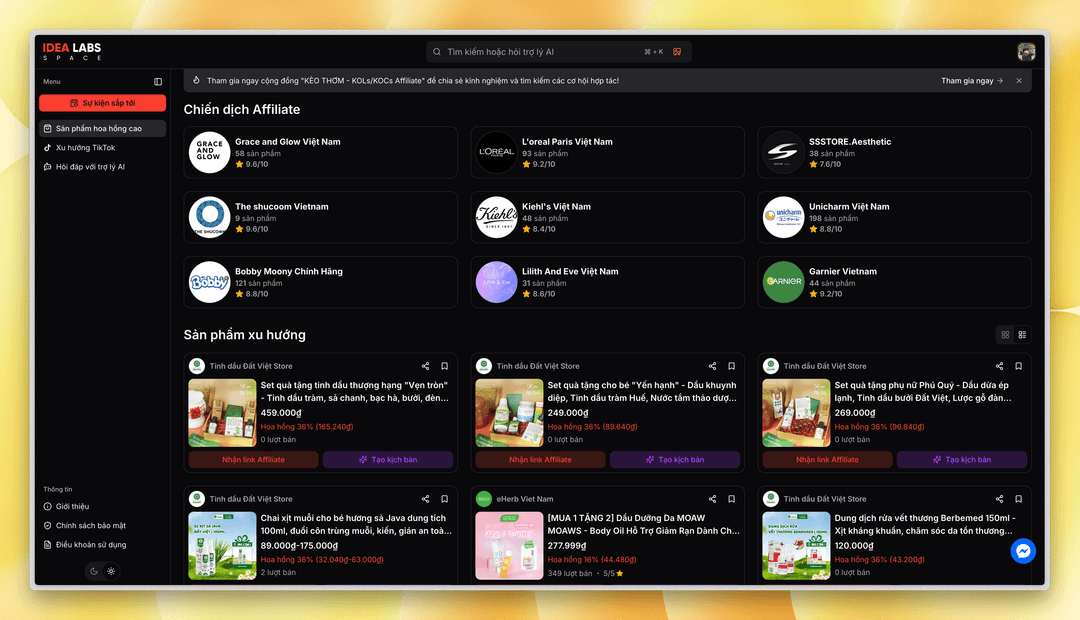Bookmark the Chai xịt muỗi product

coord(444,499)
